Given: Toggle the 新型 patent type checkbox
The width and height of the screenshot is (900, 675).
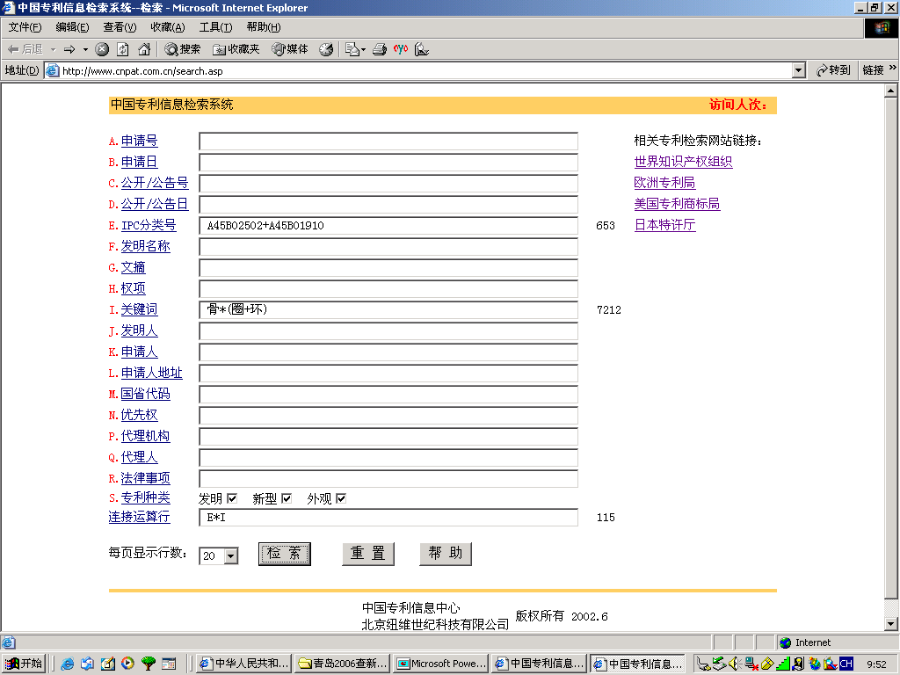Looking at the screenshot, I should pos(286,498).
